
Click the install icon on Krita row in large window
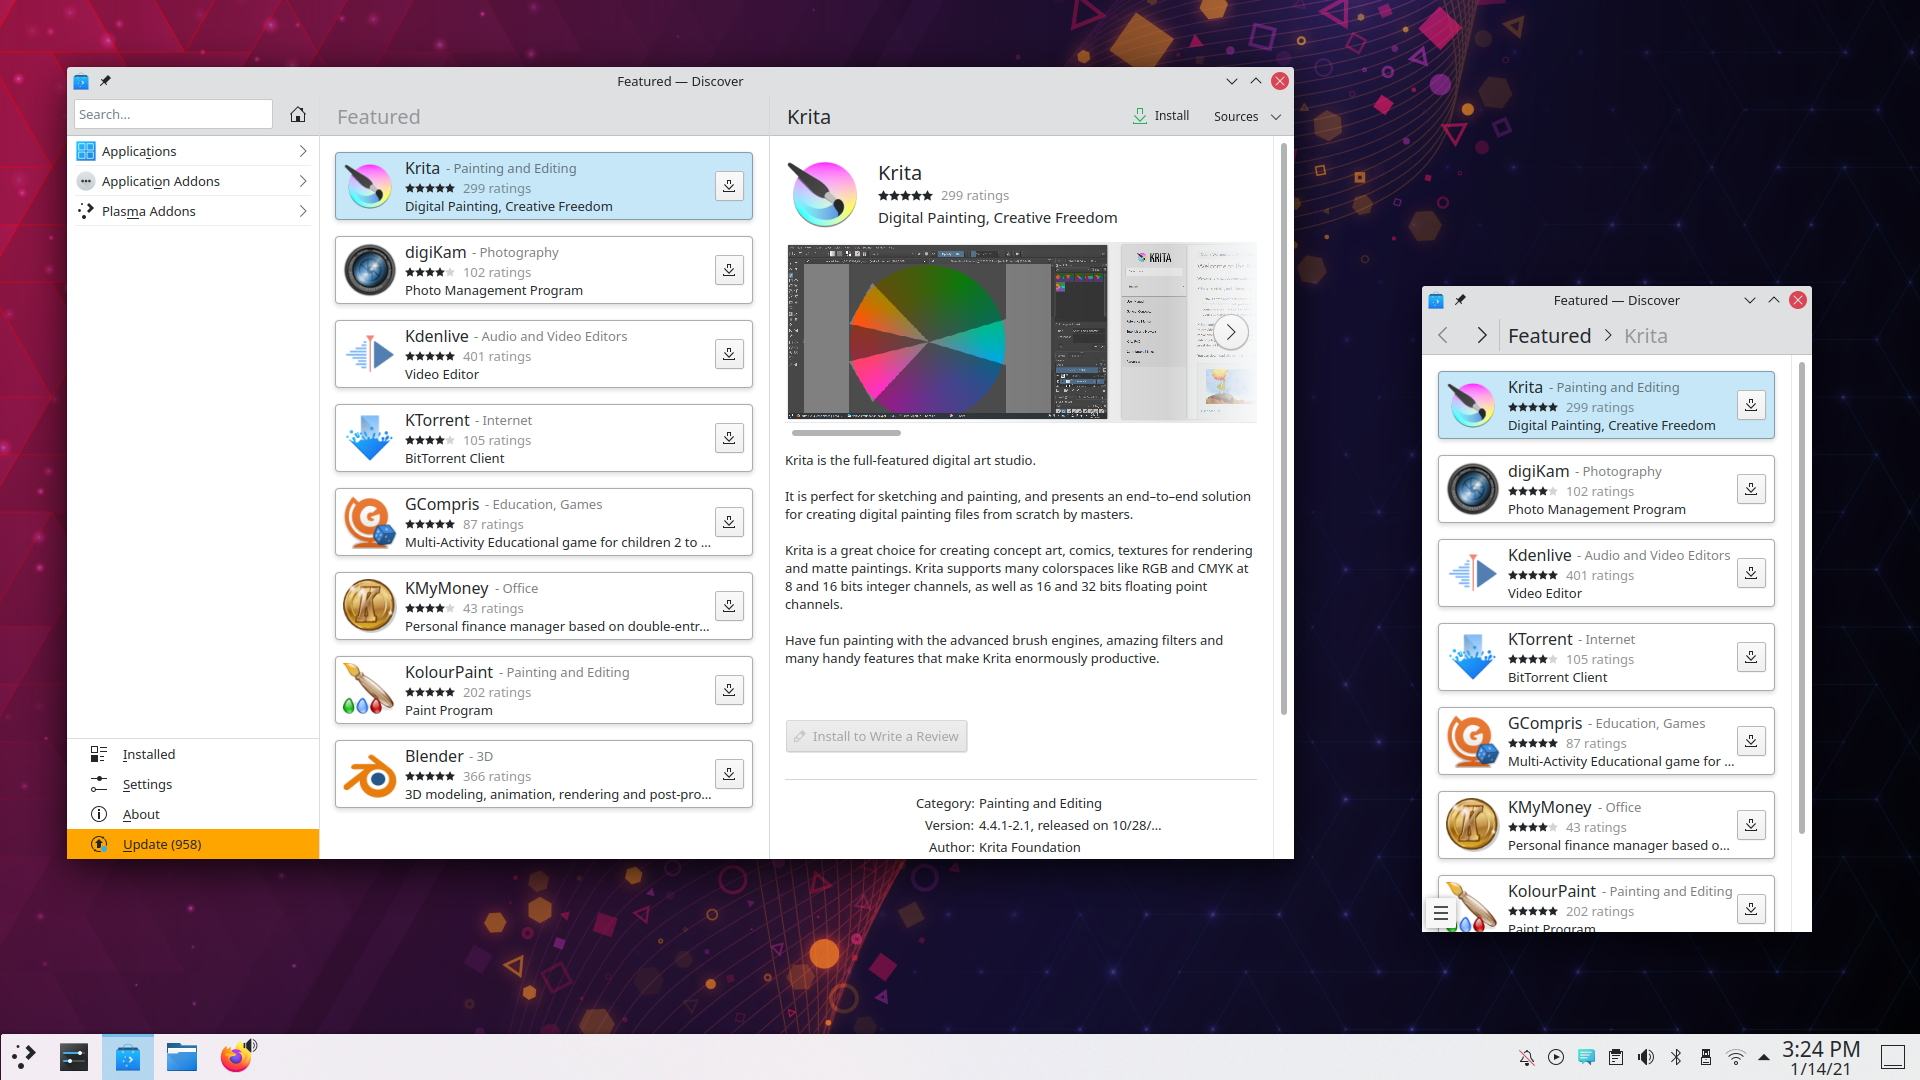pos(729,186)
